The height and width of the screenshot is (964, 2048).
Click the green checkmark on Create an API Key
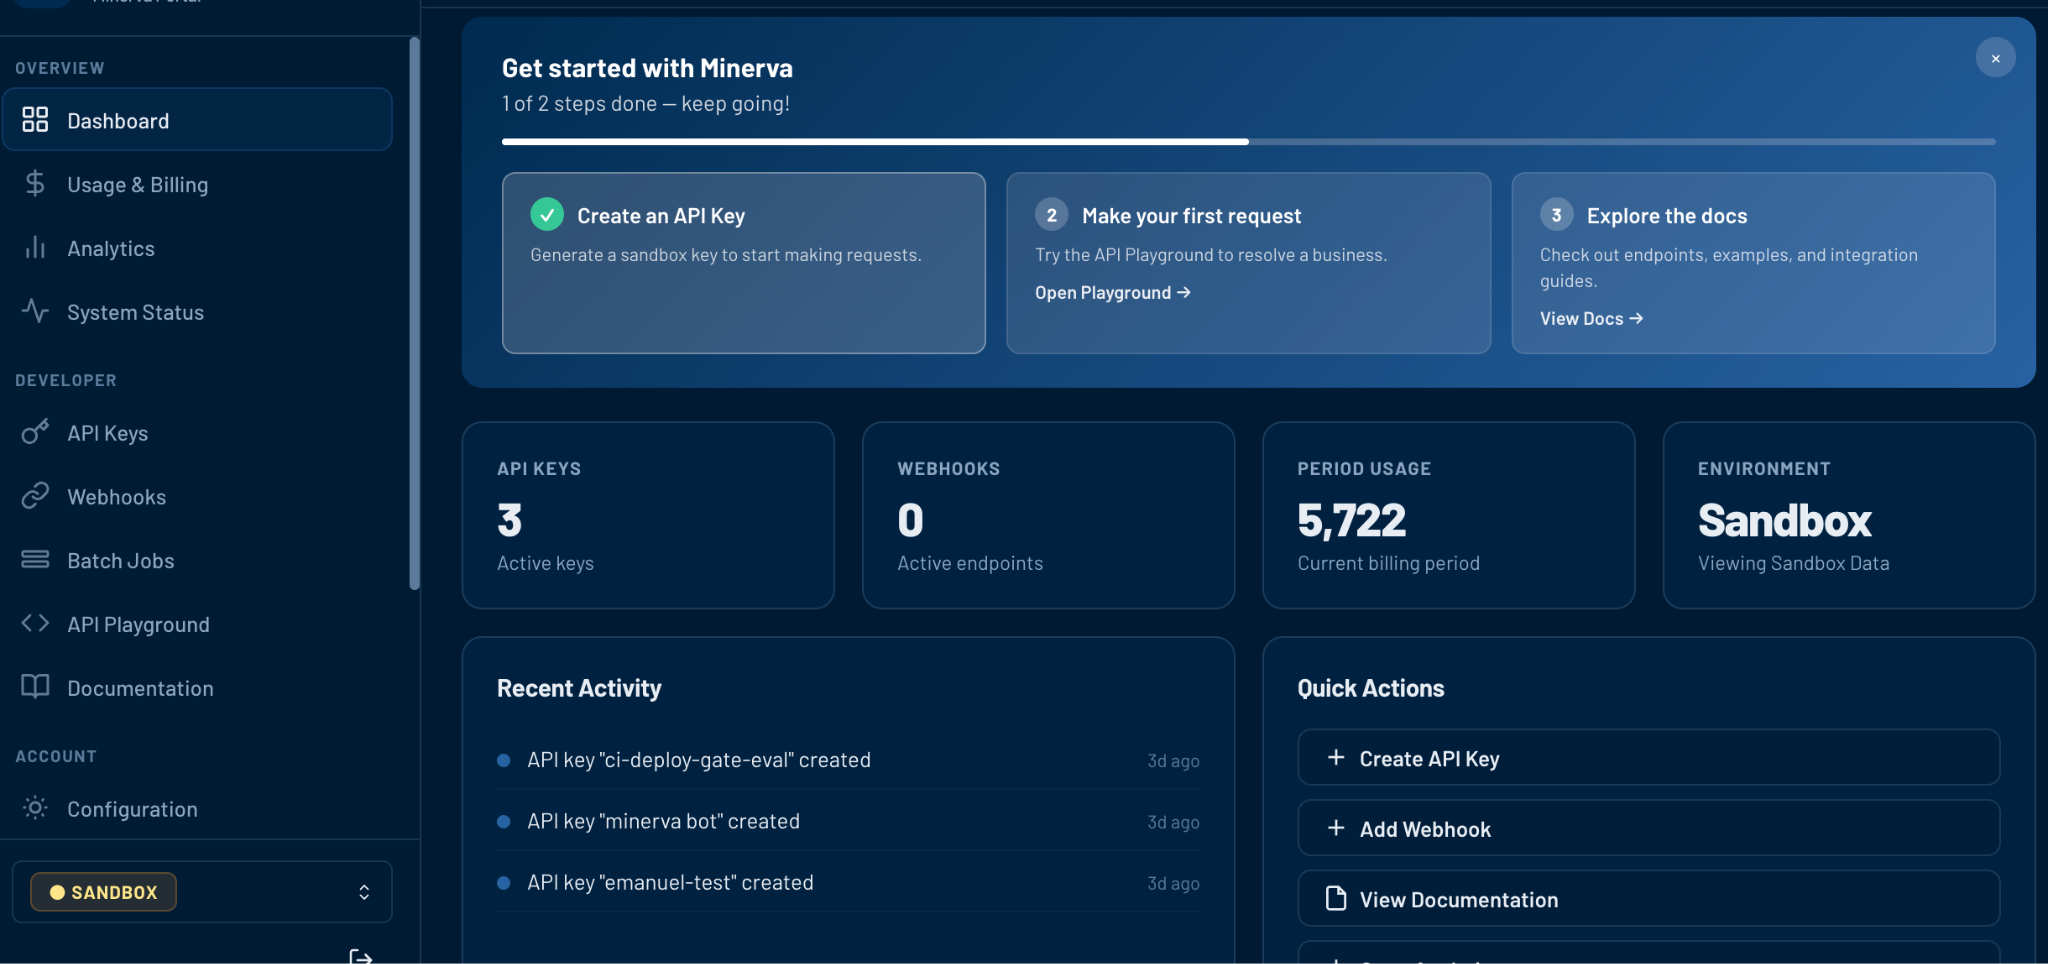coord(547,215)
